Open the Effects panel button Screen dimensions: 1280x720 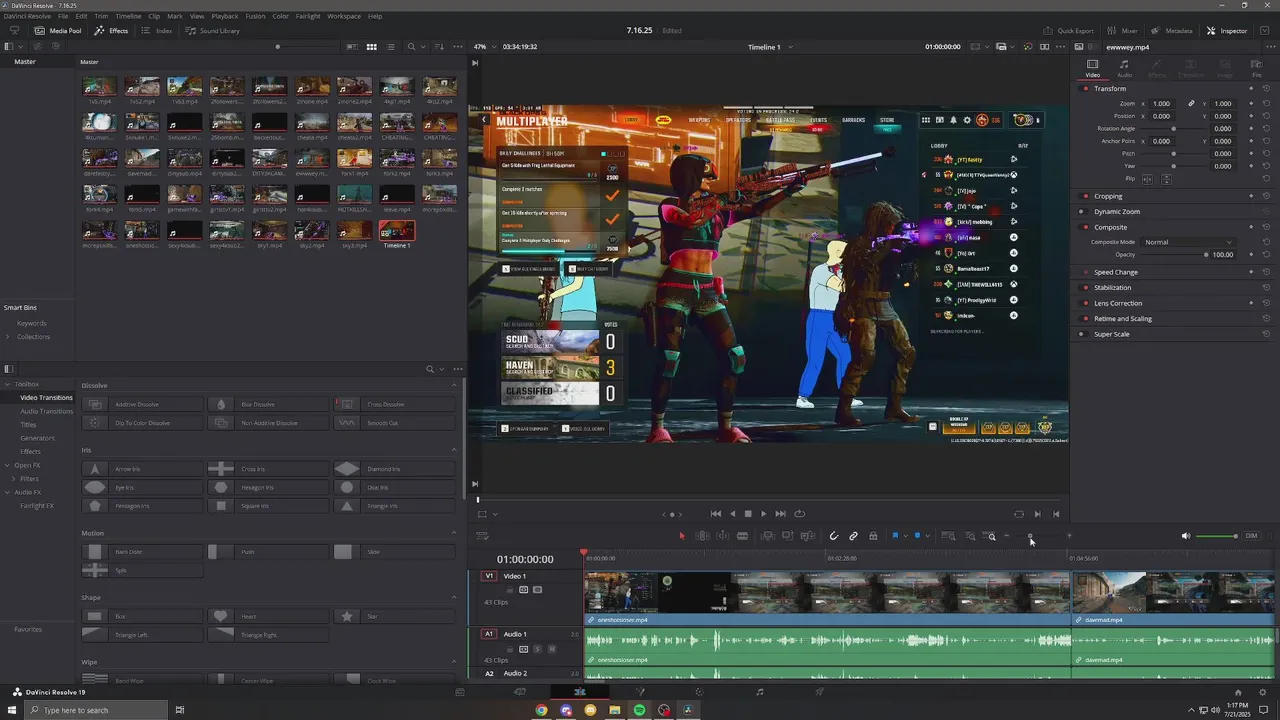click(111, 31)
